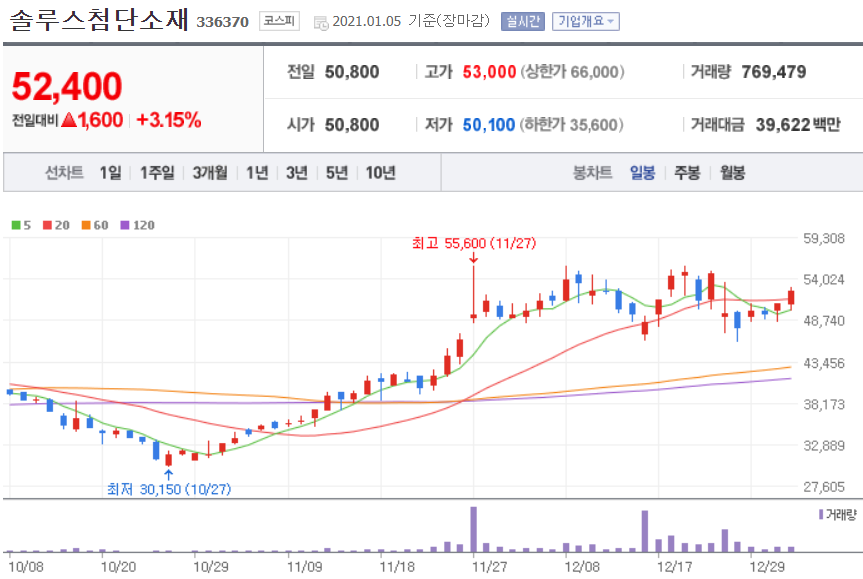This screenshot has width=863, height=579.
Task: Click the 하한가 35,600 text
Action: click(x=571, y=125)
